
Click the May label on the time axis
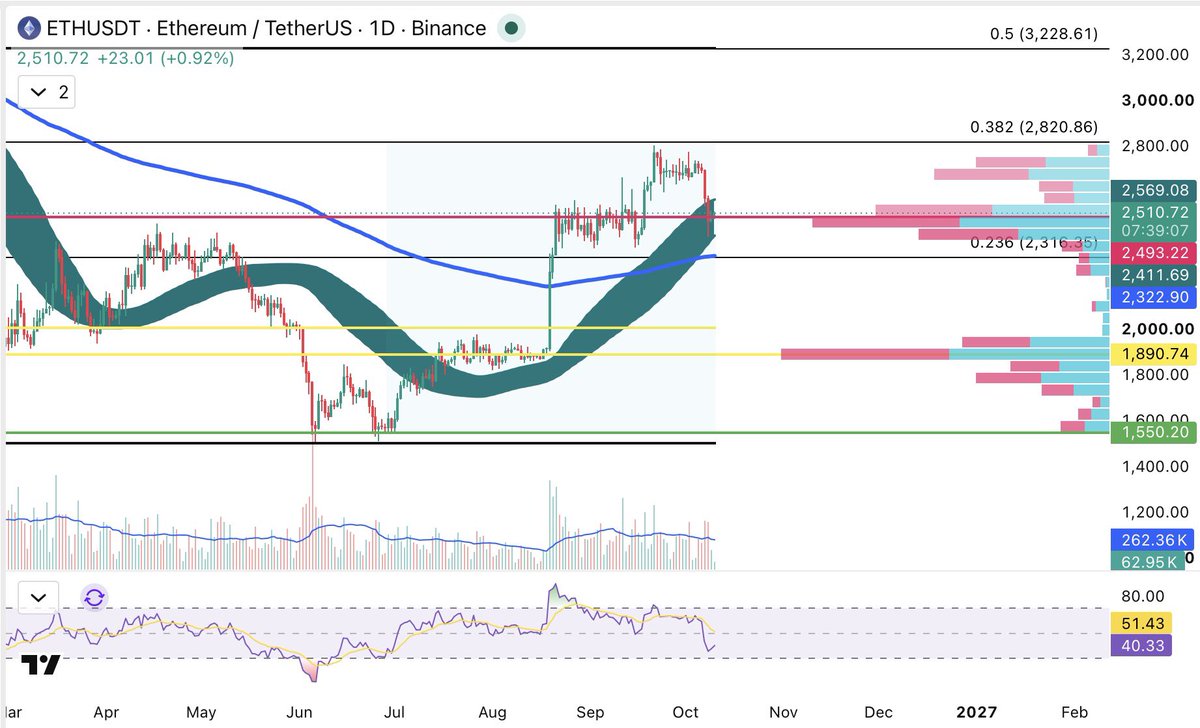pos(201,712)
